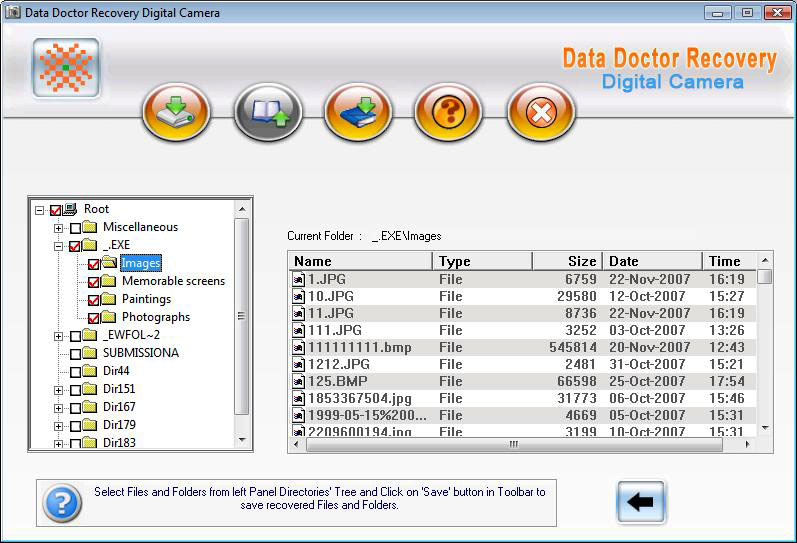Expand the _EWFOL~2 tree node
This screenshot has width=797, height=543.
coord(58,336)
